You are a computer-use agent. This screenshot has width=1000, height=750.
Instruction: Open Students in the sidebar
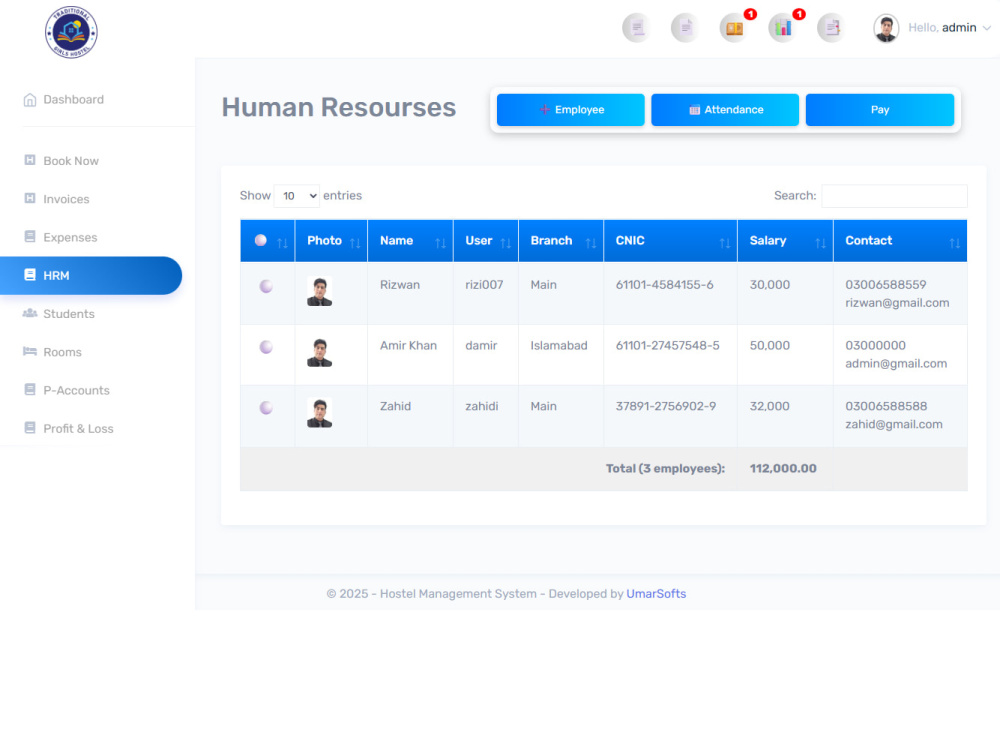click(69, 314)
